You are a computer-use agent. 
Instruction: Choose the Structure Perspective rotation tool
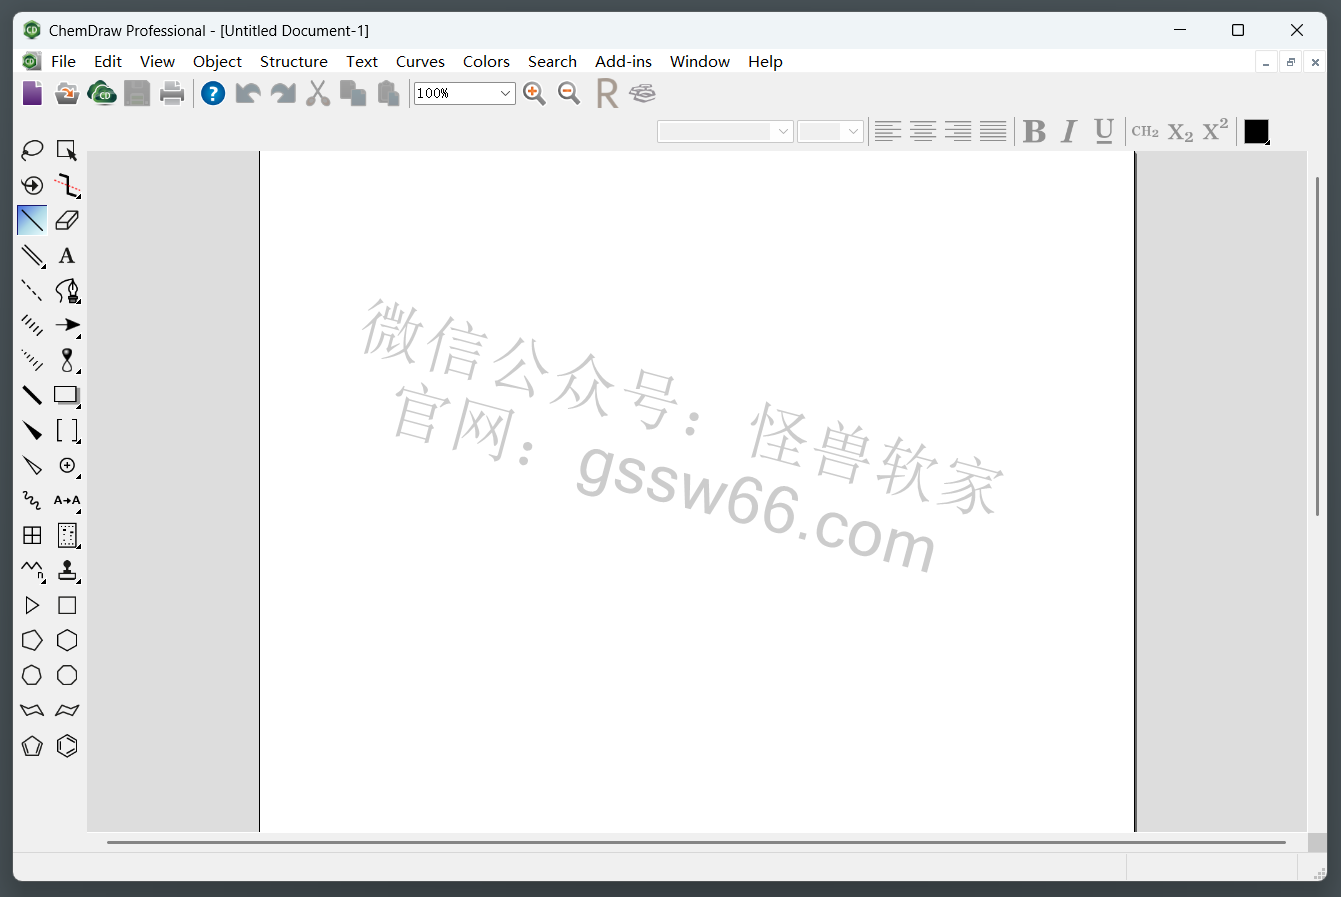(x=32, y=185)
